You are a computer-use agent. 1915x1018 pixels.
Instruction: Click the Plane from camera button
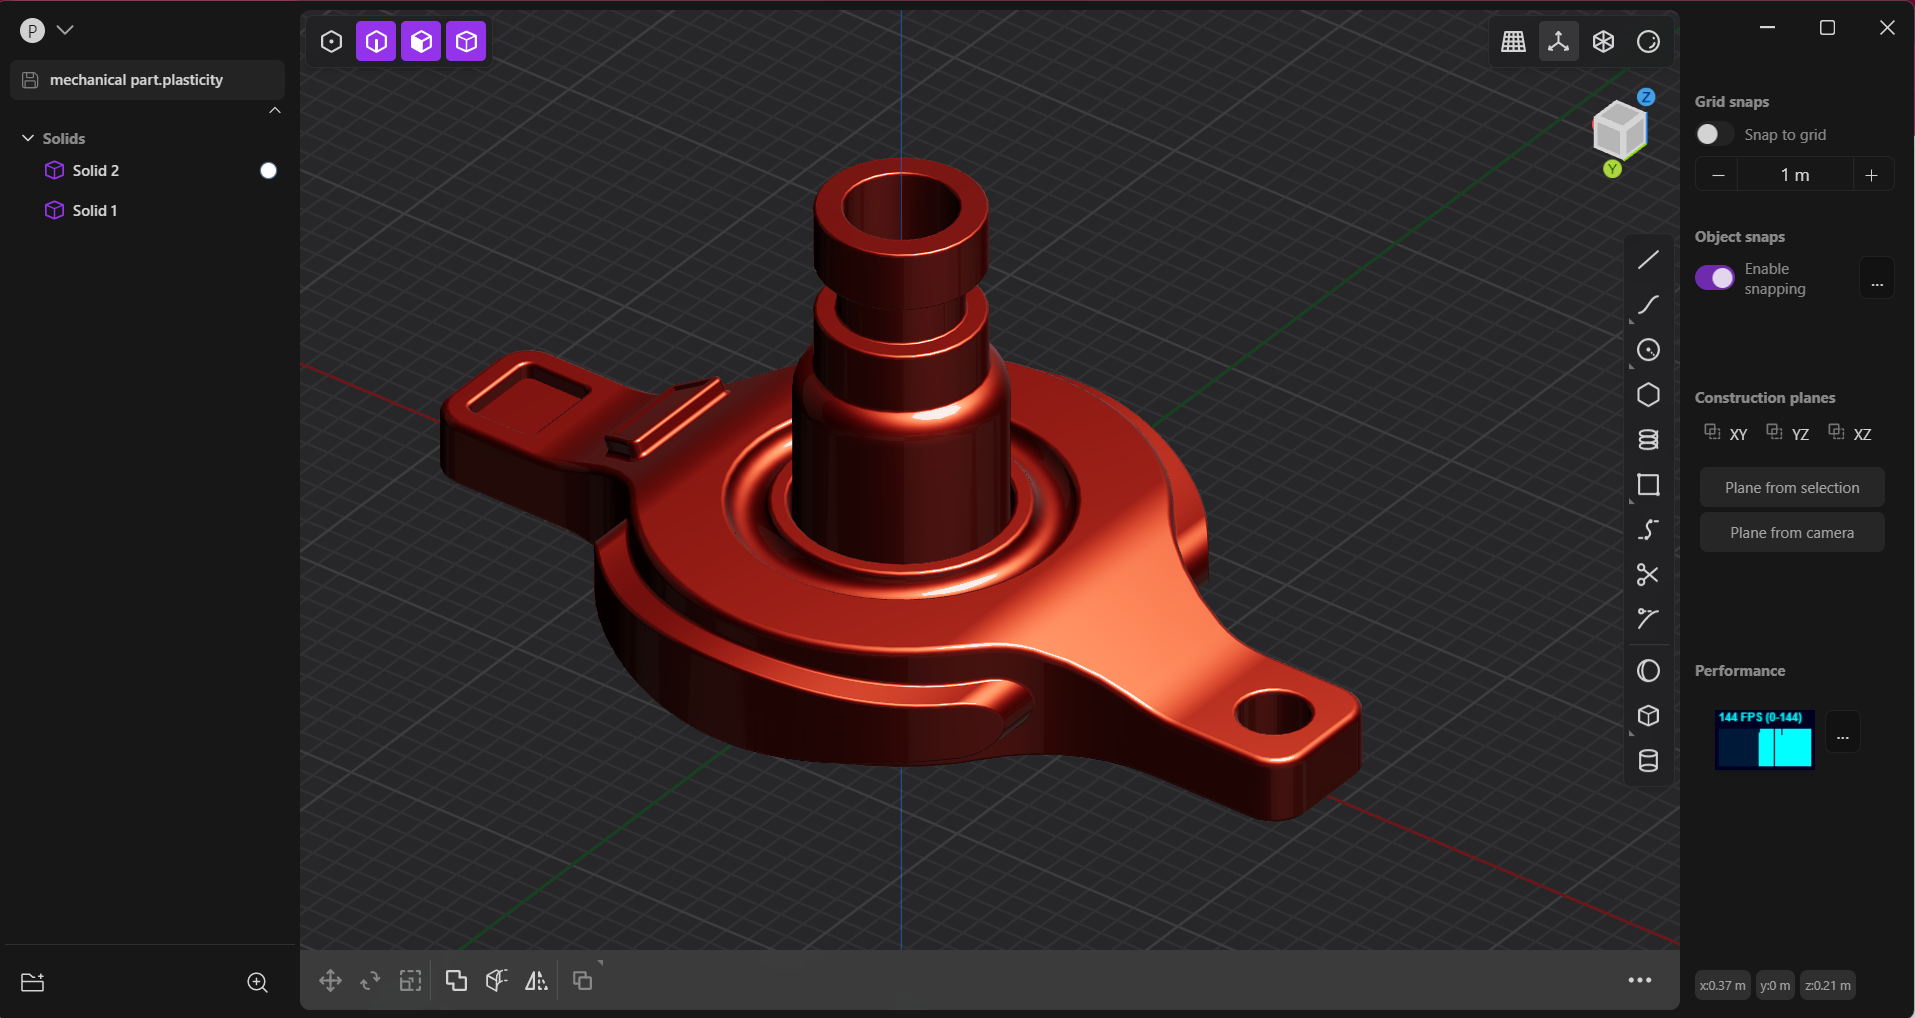(x=1790, y=532)
